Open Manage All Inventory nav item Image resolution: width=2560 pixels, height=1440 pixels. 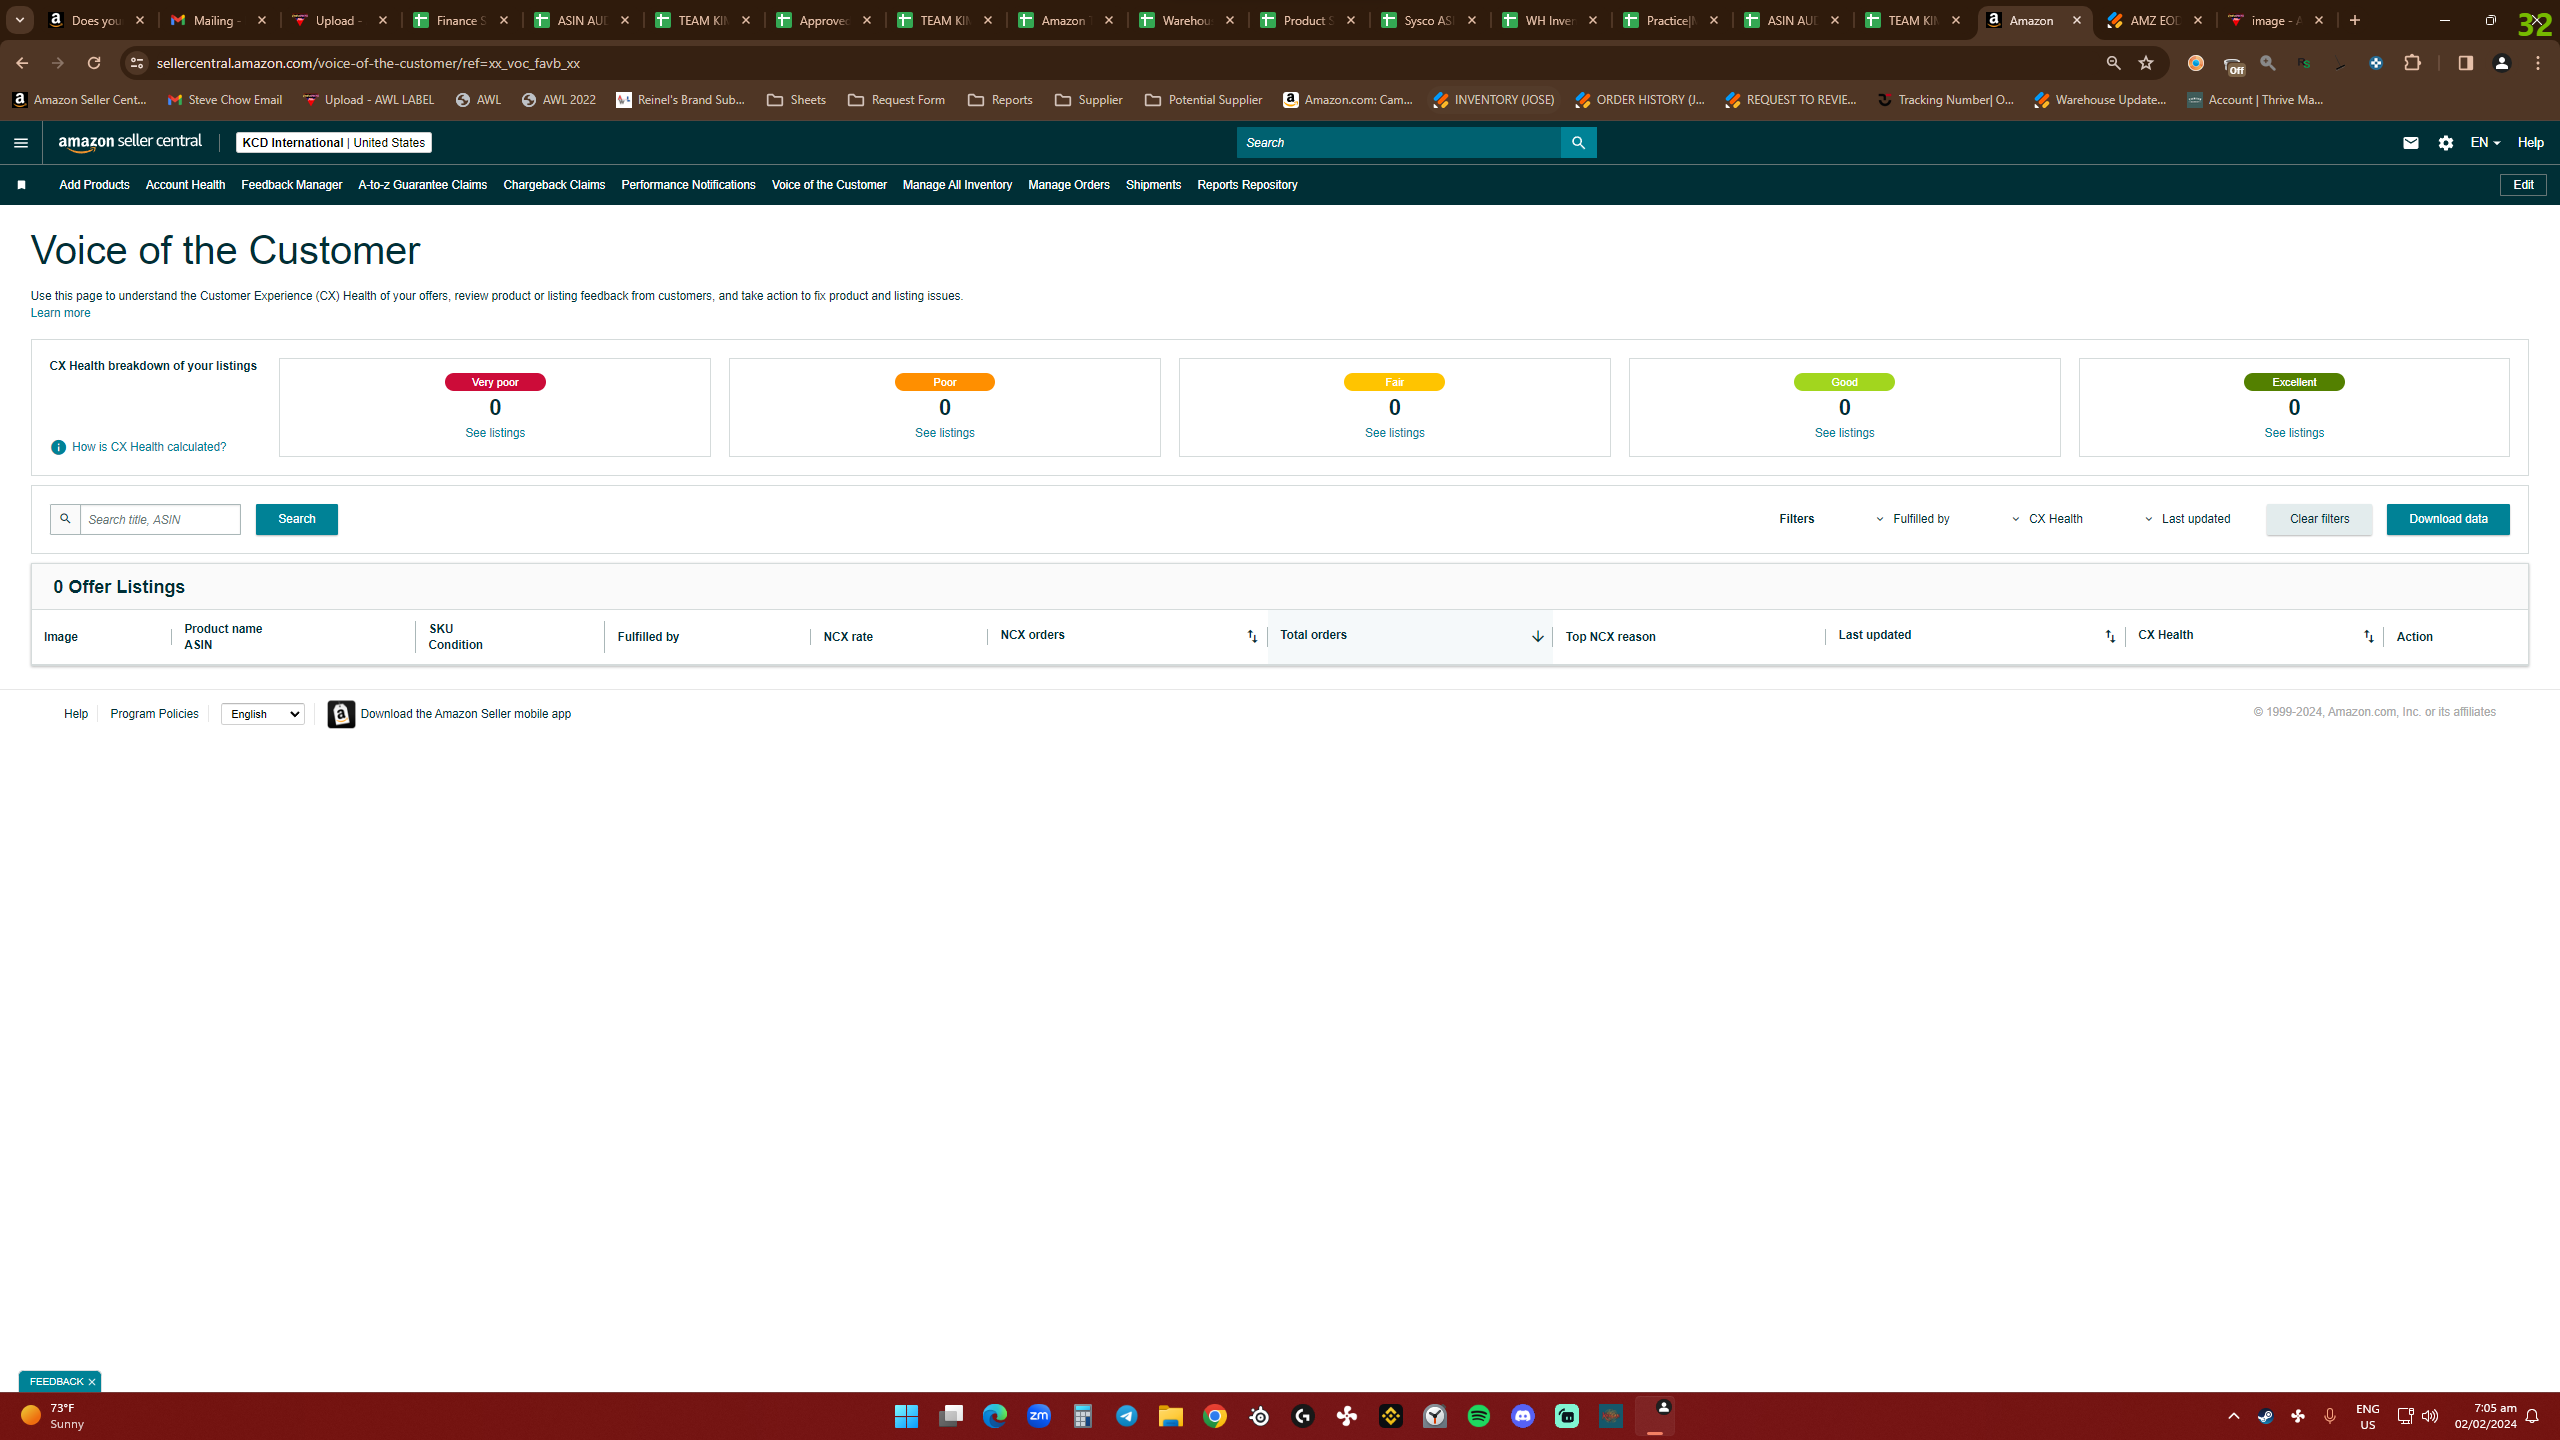pyautogui.click(x=957, y=185)
